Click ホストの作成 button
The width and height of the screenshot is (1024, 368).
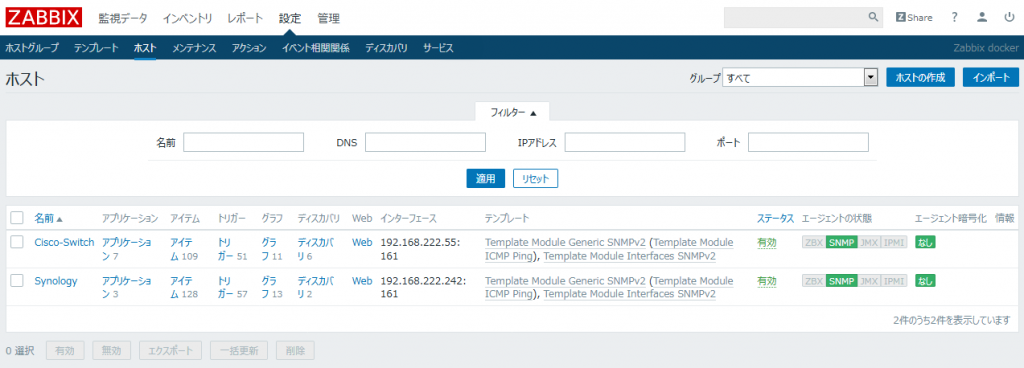click(x=920, y=78)
